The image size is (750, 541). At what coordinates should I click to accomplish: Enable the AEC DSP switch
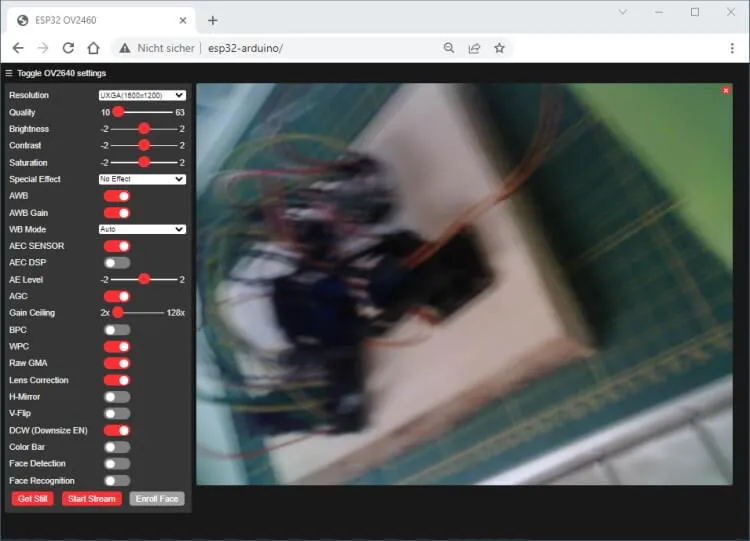(117, 263)
